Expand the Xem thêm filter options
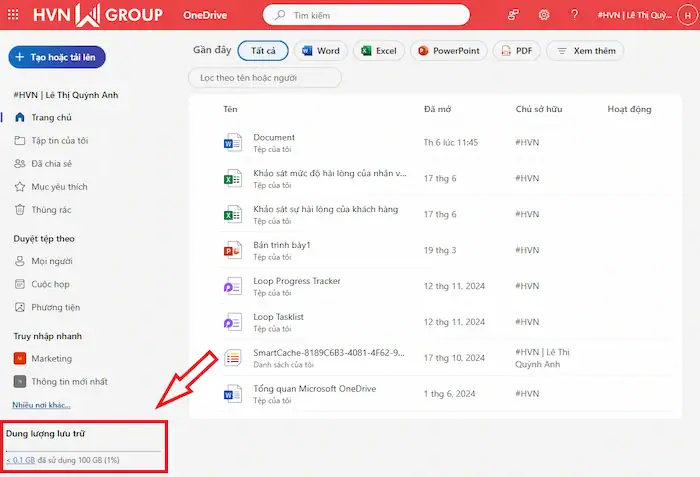This screenshot has width=700, height=477. (585, 51)
